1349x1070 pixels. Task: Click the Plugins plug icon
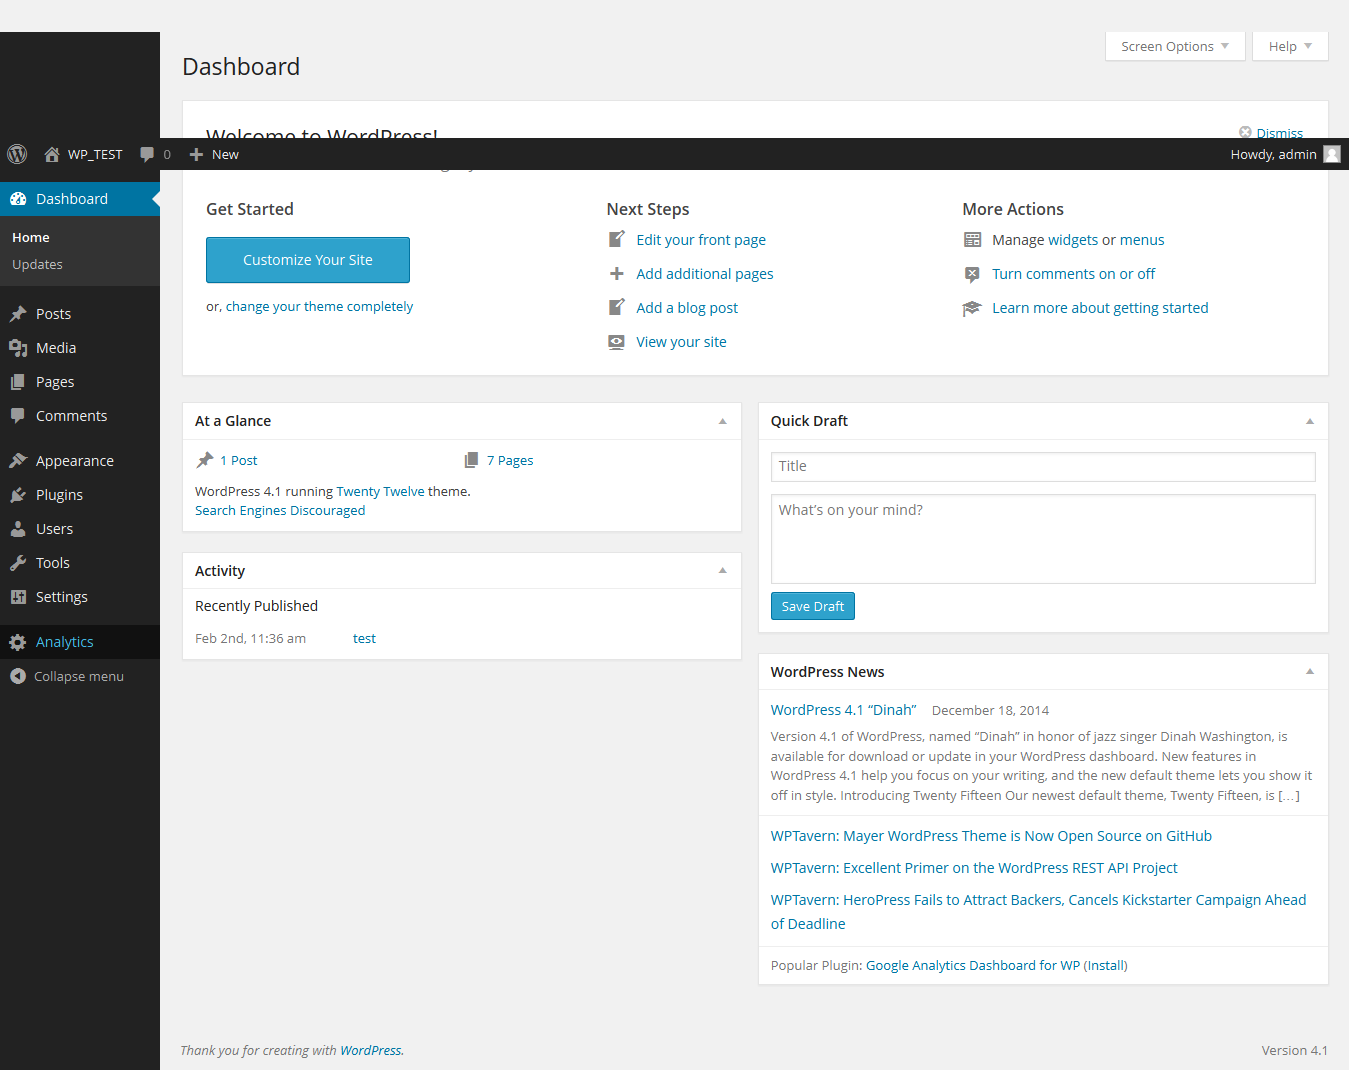tap(18, 495)
